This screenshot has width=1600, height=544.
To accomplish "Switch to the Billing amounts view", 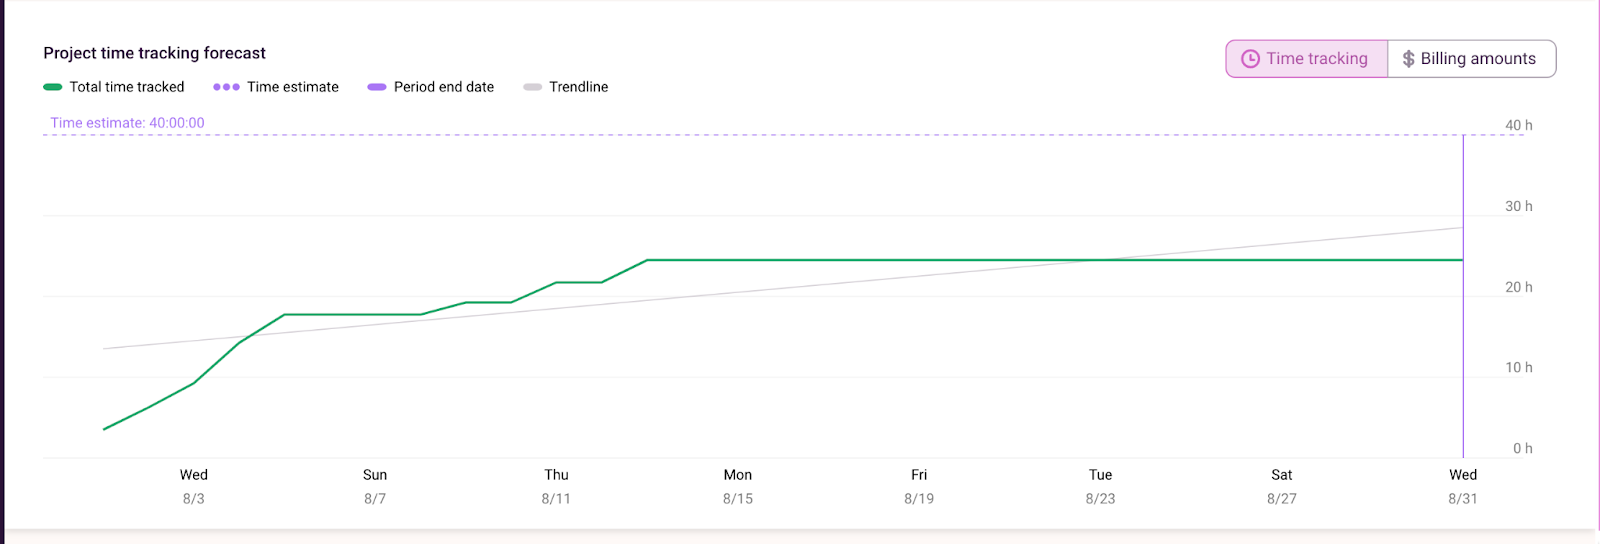I will [1471, 59].
